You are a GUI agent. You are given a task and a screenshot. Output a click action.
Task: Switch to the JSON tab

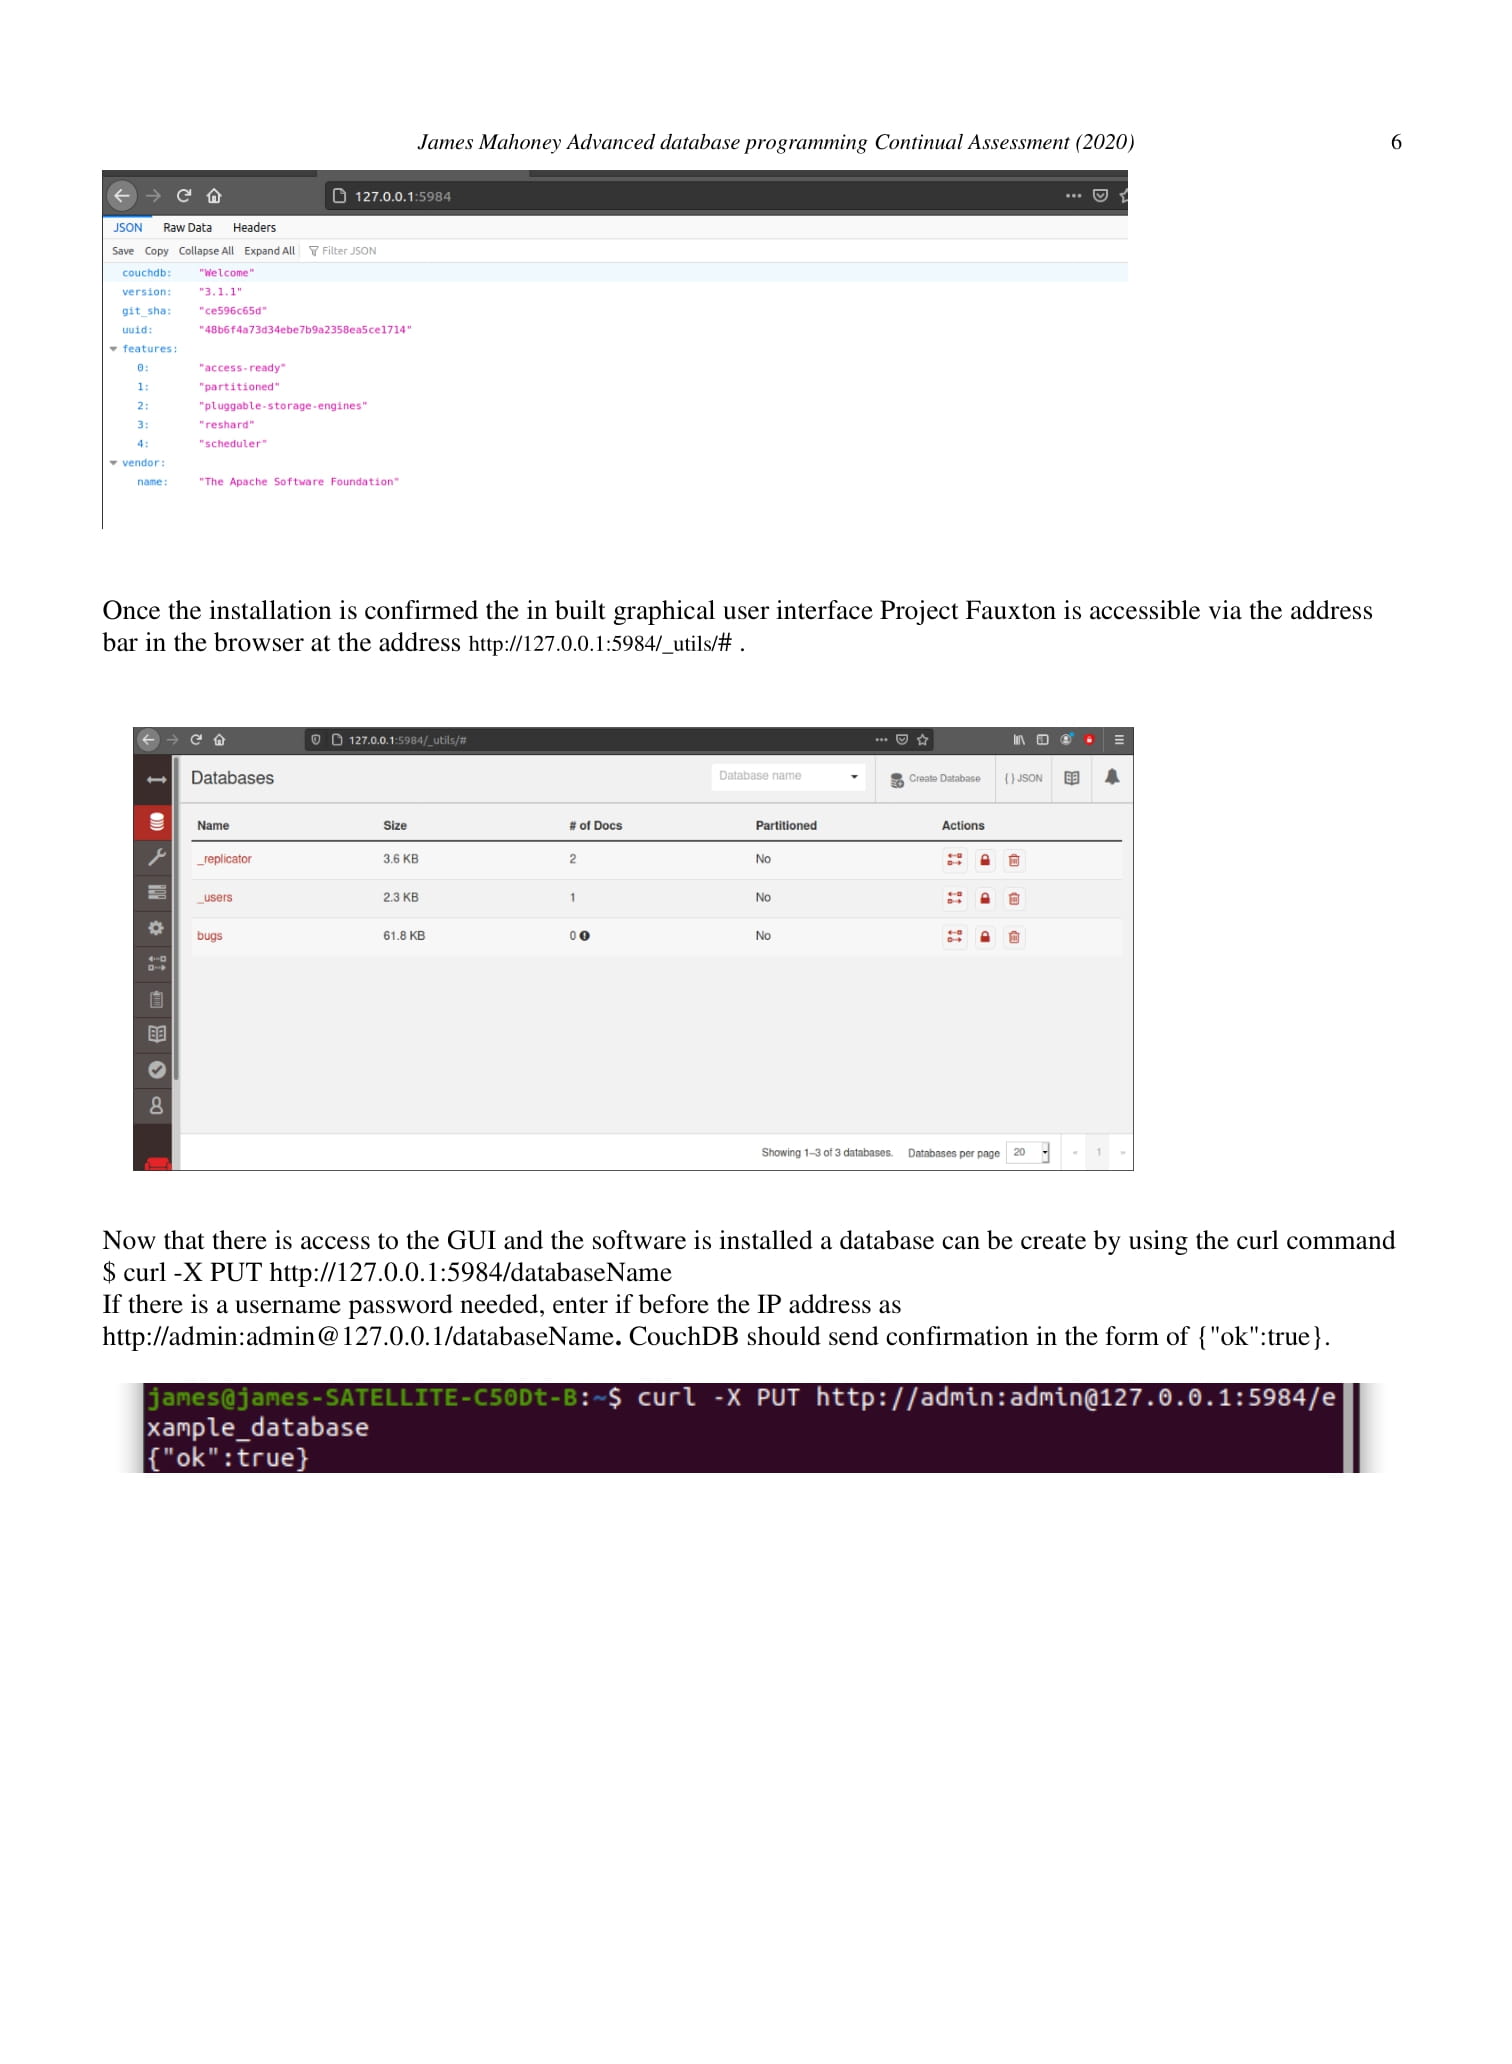(x=128, y=228)
